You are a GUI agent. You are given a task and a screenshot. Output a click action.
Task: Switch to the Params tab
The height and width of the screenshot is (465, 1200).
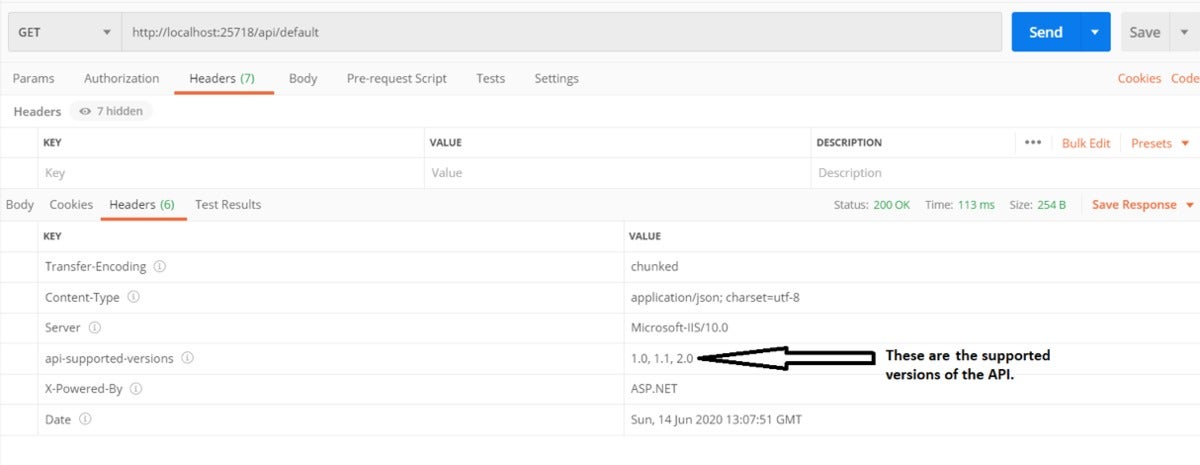[x=33, y=78]
